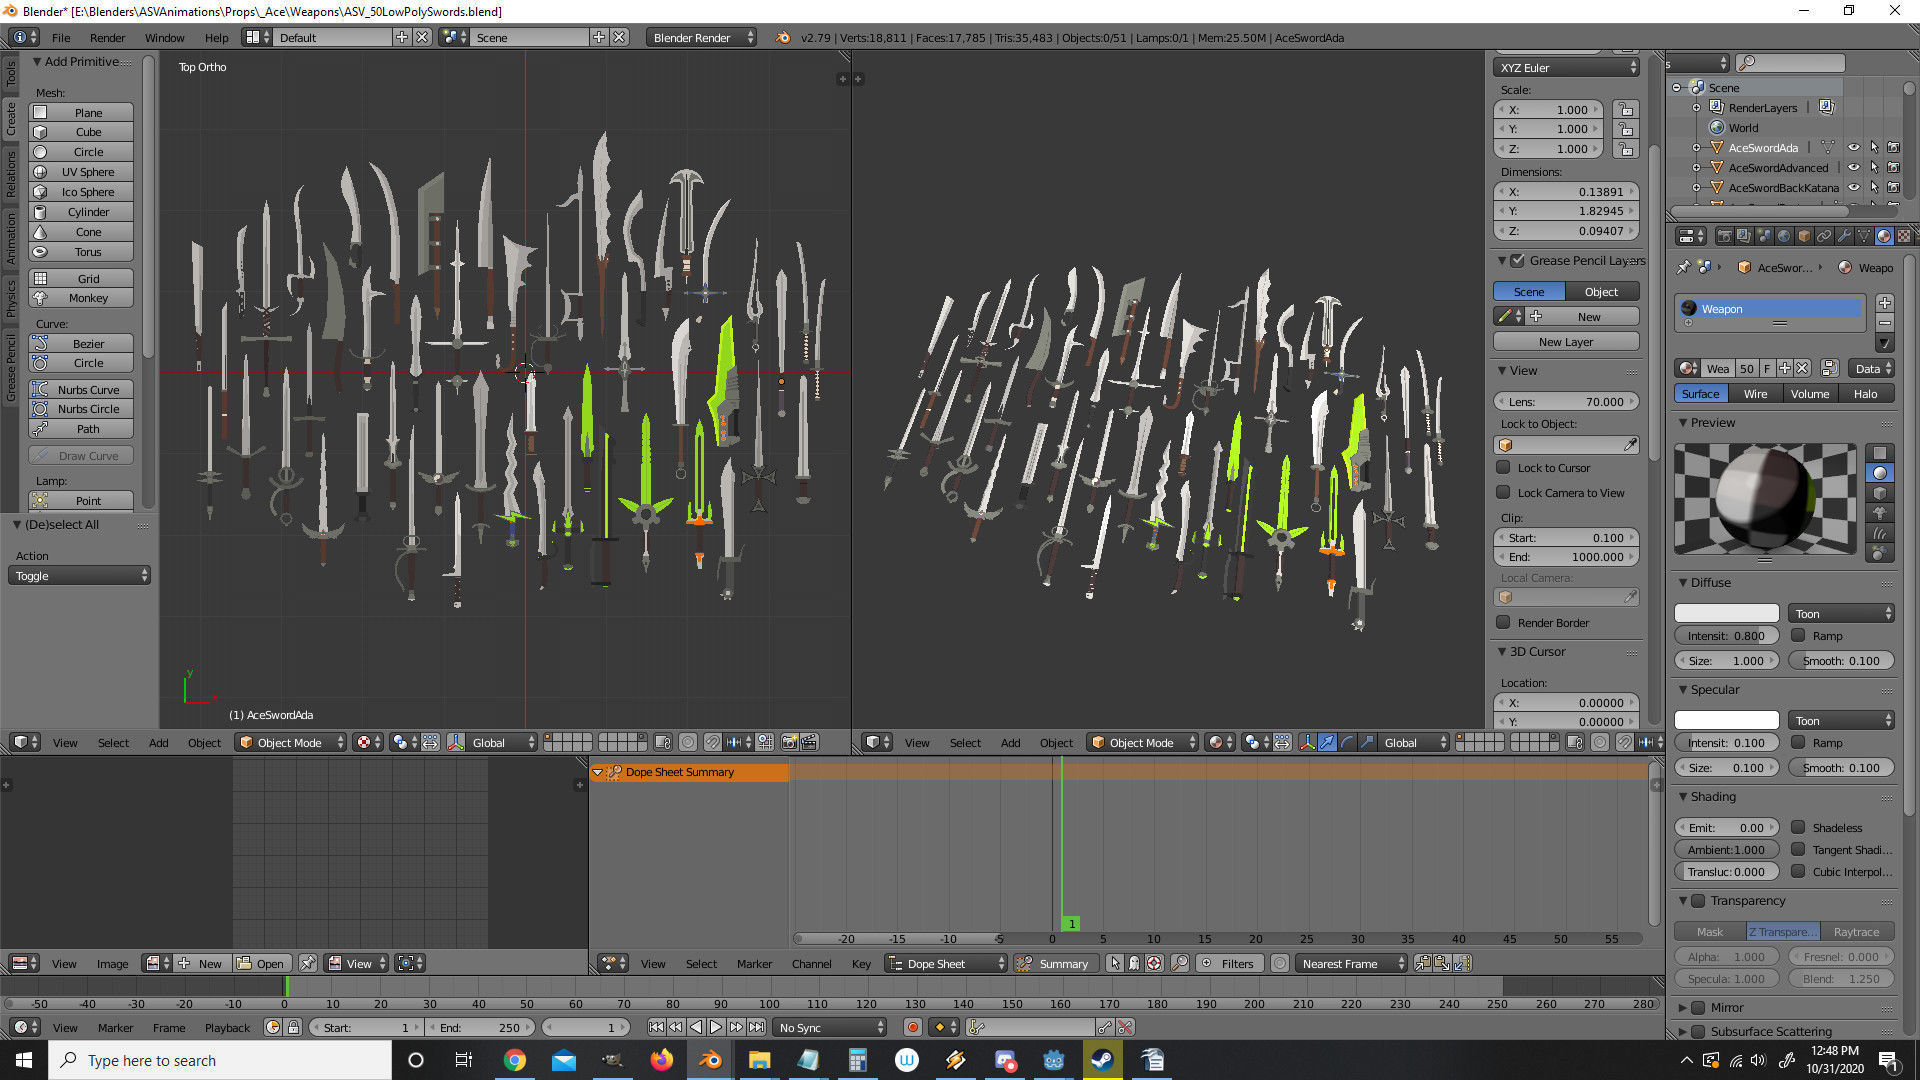The image size is (1920, 1080).
Task: Collapse the Specular material panel
Action: coord(1683,690)
